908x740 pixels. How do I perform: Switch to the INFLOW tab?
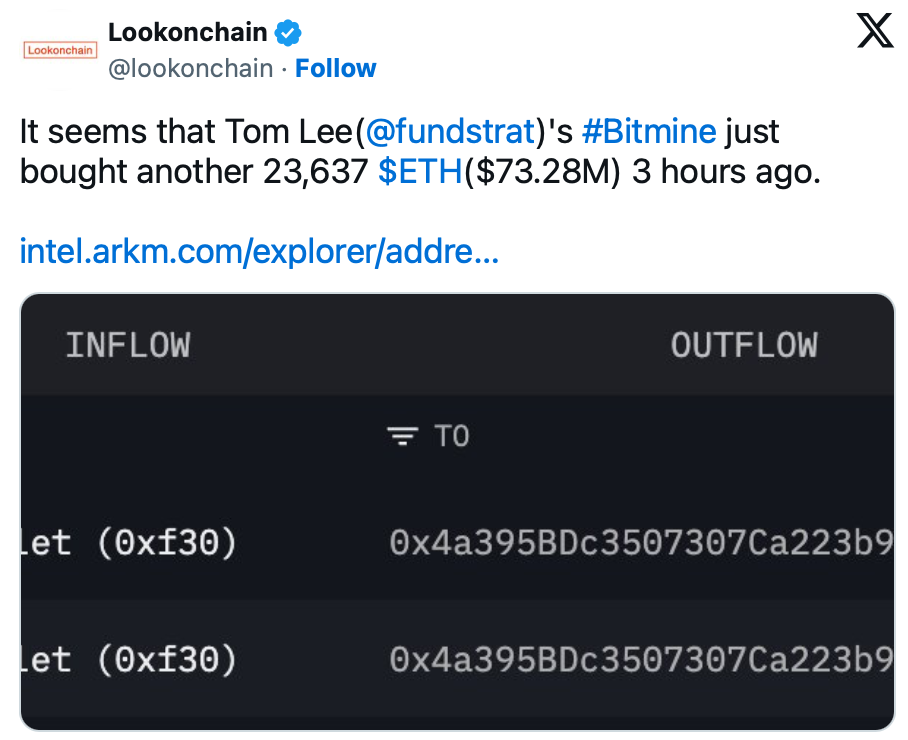coord(127,345)
